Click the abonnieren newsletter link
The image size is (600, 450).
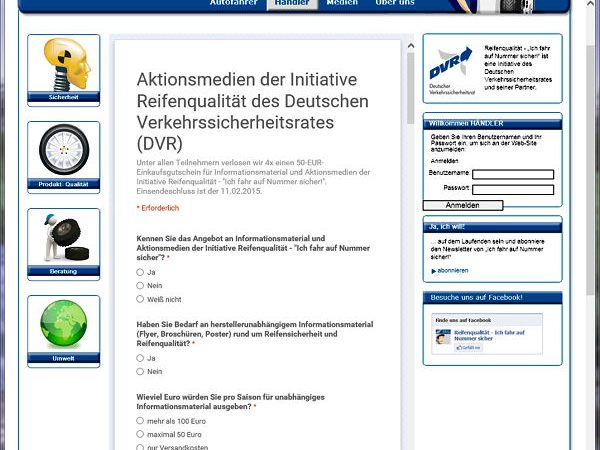(453, 271)
